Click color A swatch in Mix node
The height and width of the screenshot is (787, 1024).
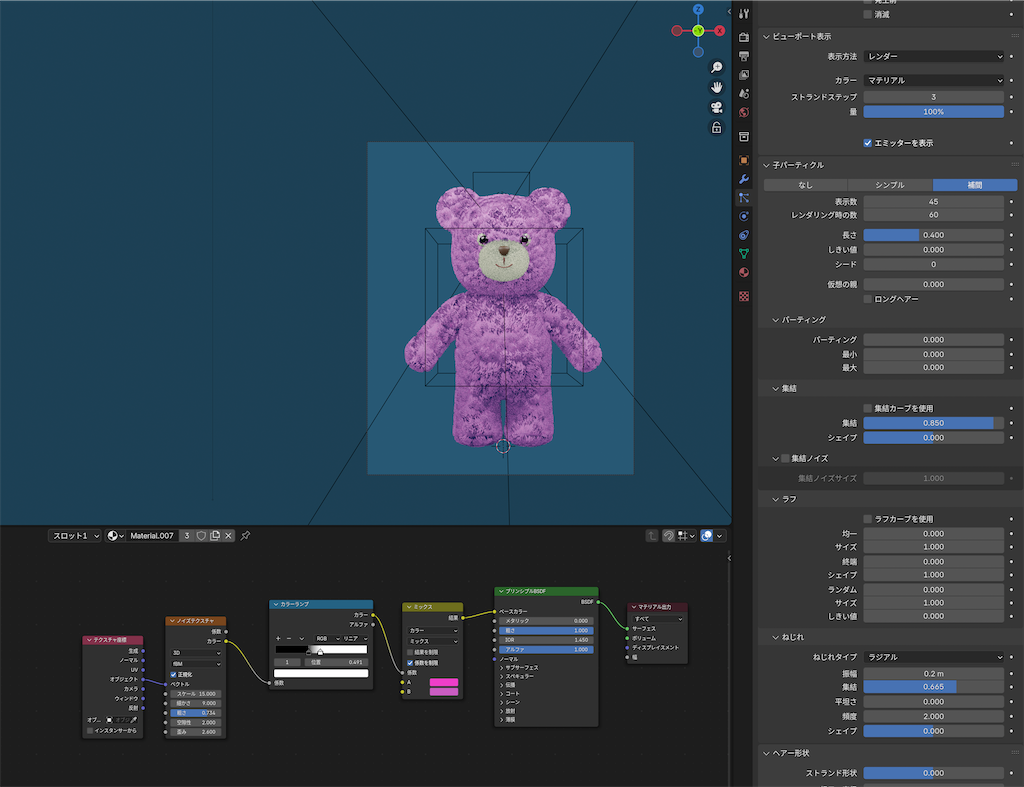tap(443, 683)
